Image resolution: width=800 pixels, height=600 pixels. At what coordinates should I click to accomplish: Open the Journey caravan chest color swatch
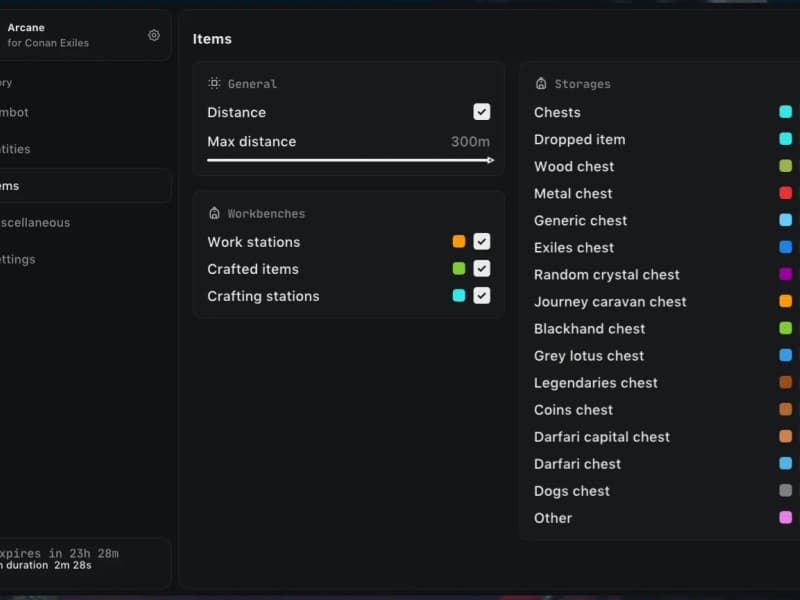(x=785, y=301)
